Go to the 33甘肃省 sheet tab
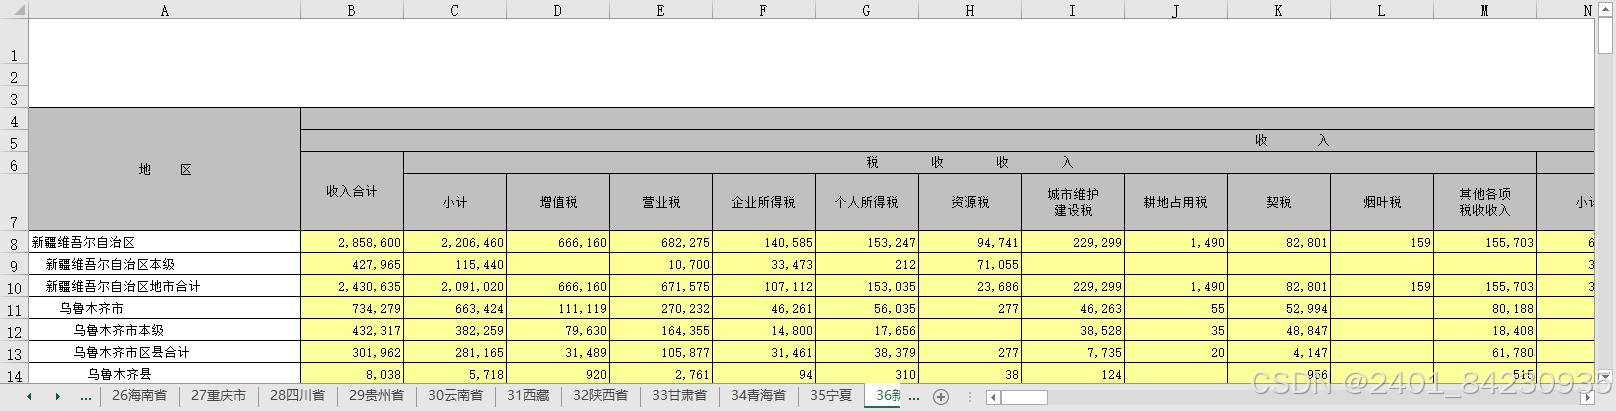Screen dimensions: 1616x411 (679, 396)
